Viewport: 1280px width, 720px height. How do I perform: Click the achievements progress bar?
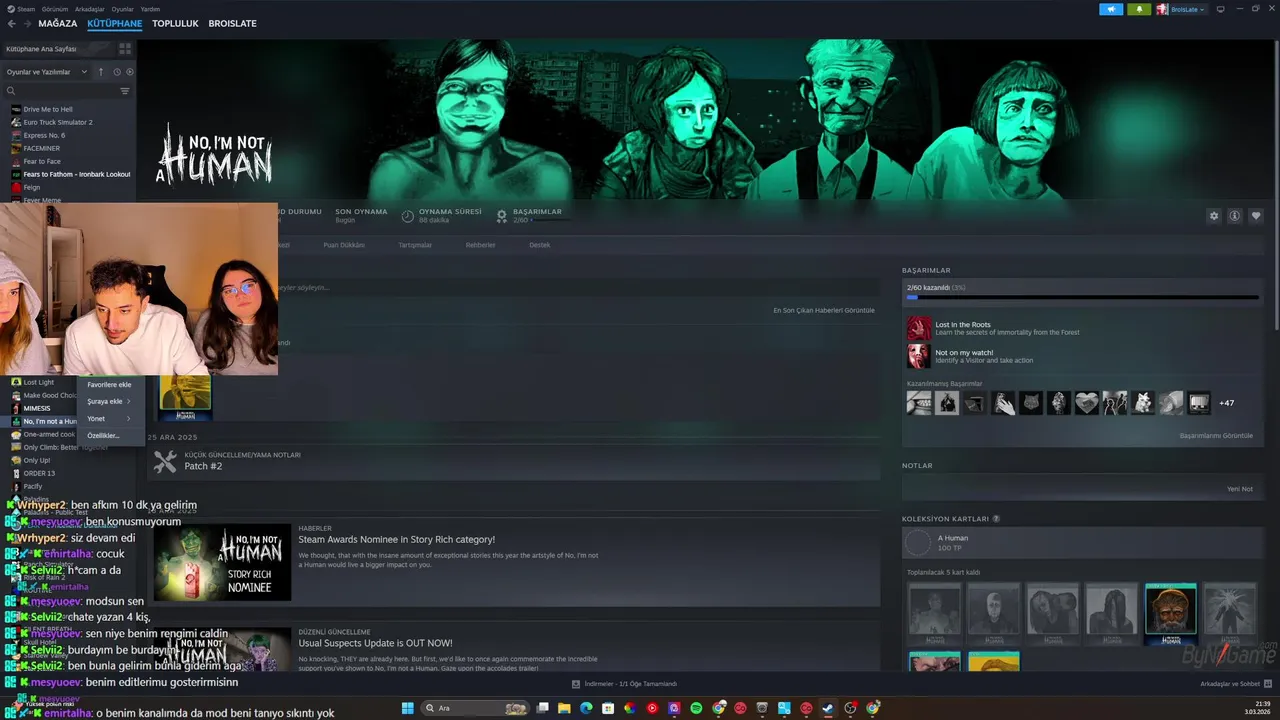[1083, 298]
